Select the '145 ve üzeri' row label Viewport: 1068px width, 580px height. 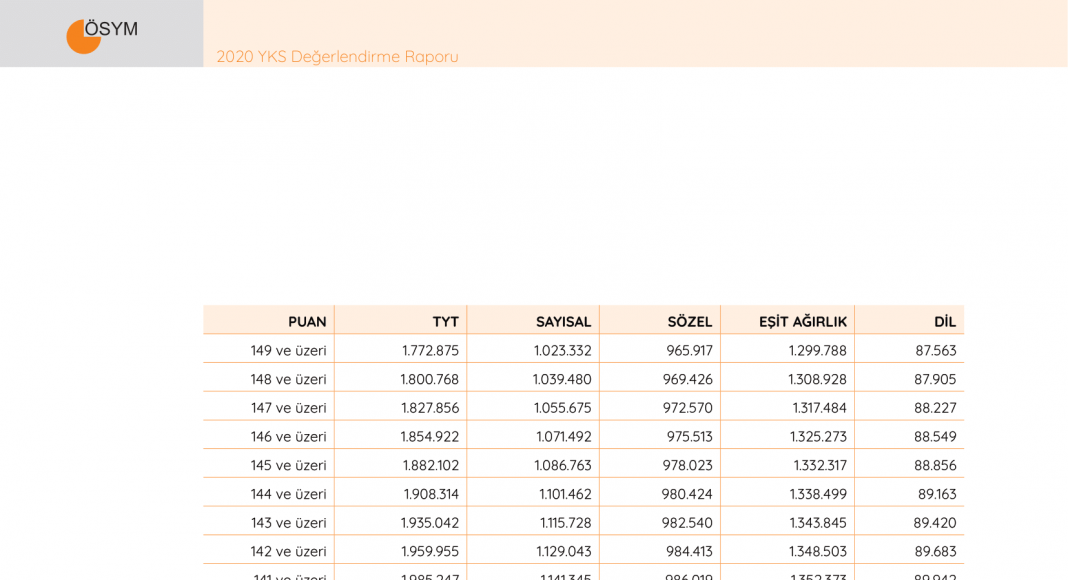click(x=289, y=465)
